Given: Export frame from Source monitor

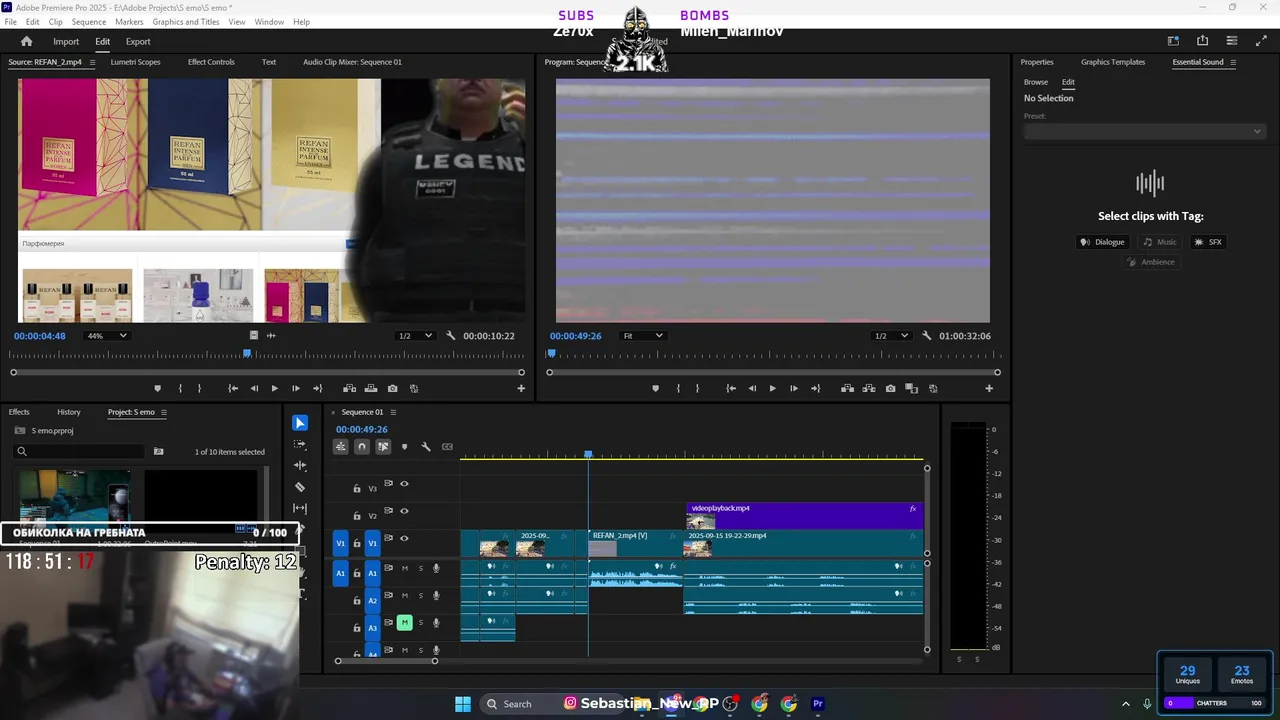Looking at the screenshot, I should pyautogui.click(x=392, y=388).
